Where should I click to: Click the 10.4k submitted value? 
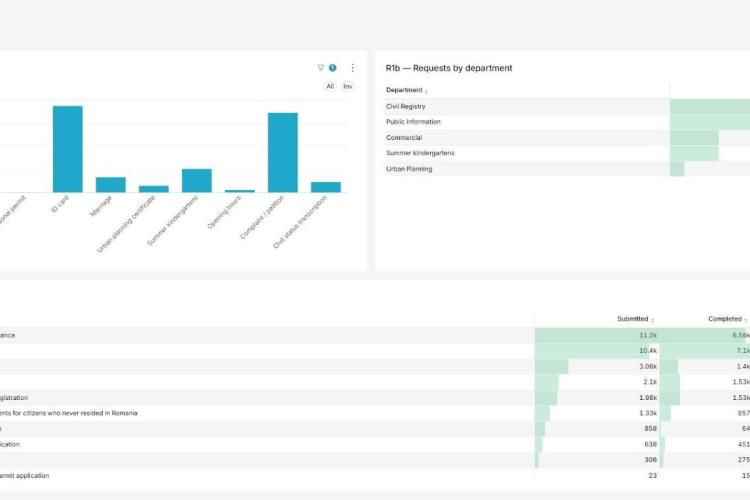click(x=648, y=351)
